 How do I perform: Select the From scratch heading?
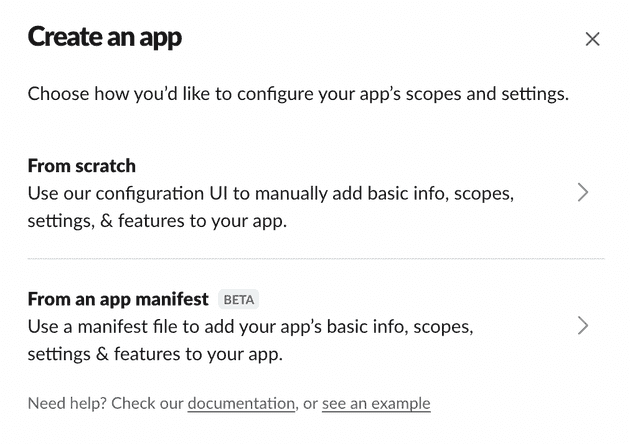pos(82,166)
